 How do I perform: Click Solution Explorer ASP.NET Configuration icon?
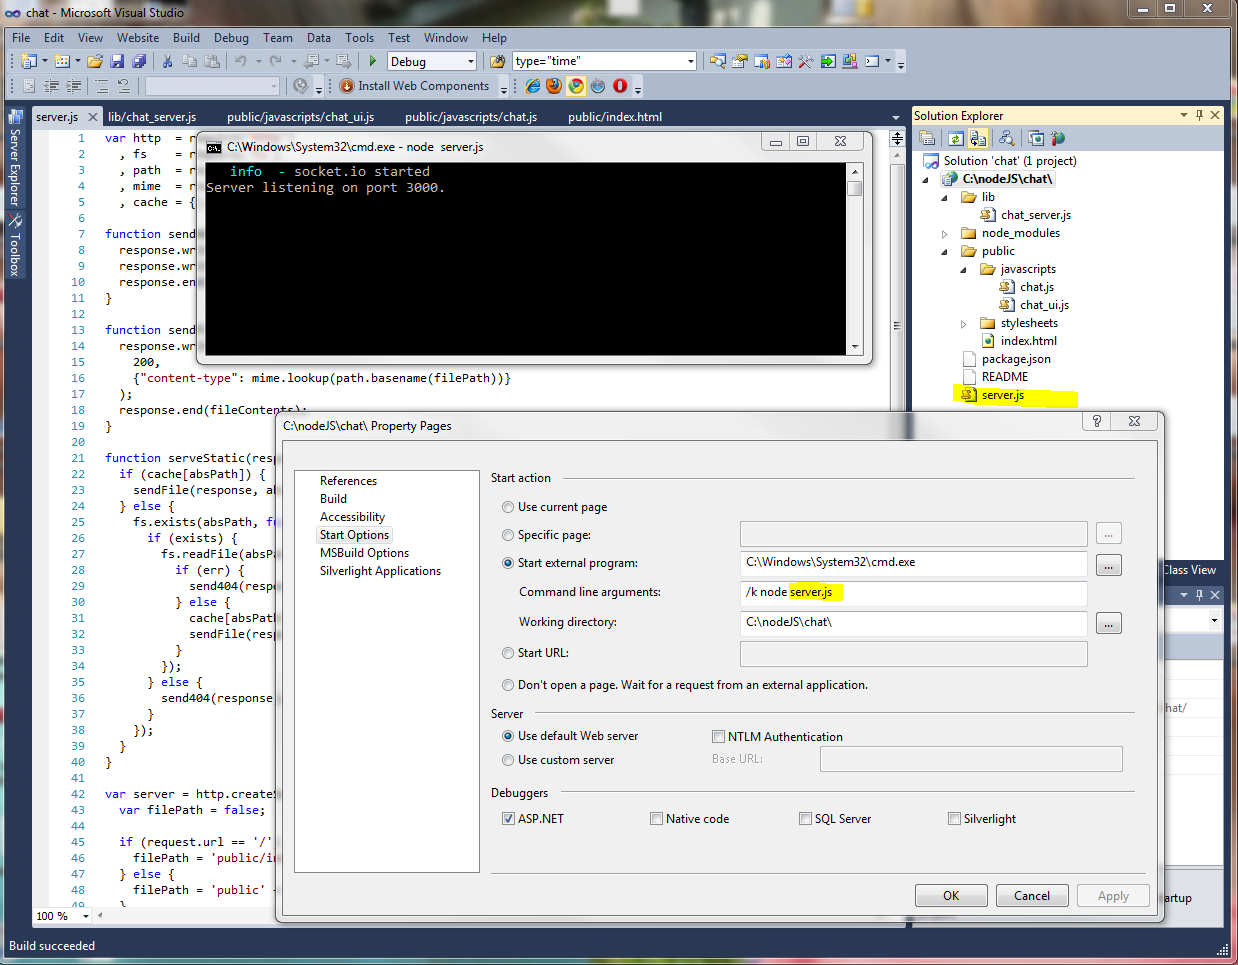(x=1058, y=139)
